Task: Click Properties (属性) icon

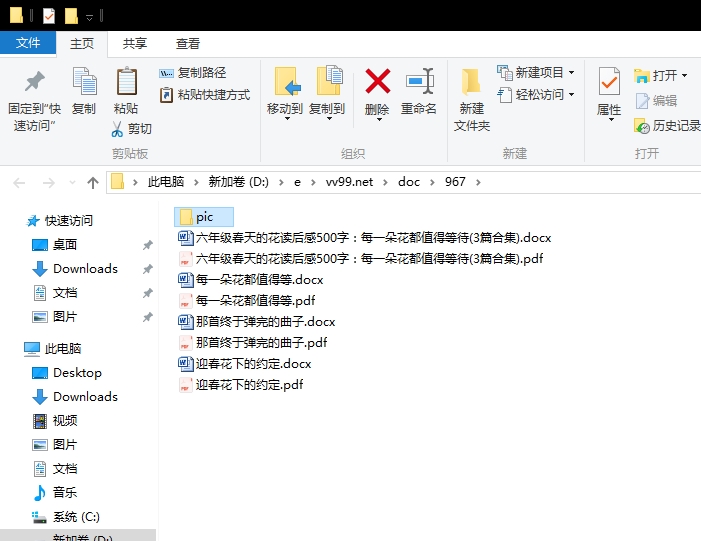Action: coord(609,81)
